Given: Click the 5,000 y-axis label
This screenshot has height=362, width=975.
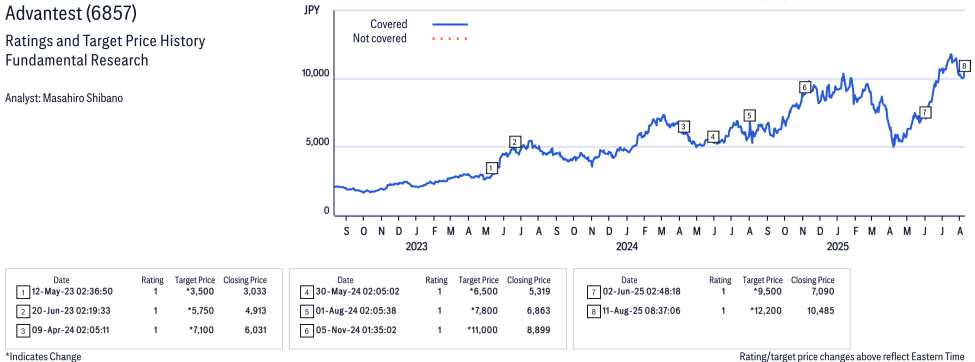Looking at the screenshot, I should point(318,142).
